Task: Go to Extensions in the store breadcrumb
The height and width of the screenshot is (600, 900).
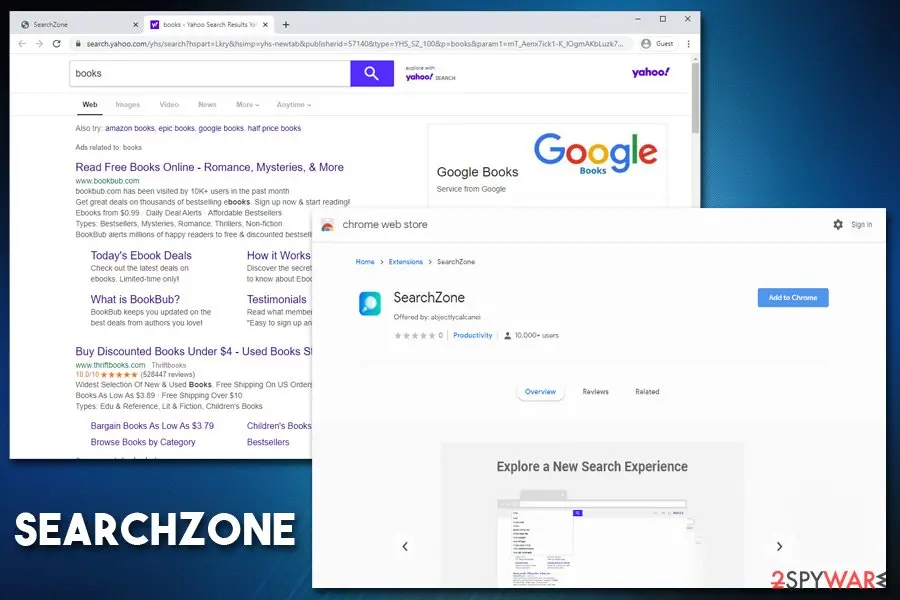Action: click(x=405, y=262)
